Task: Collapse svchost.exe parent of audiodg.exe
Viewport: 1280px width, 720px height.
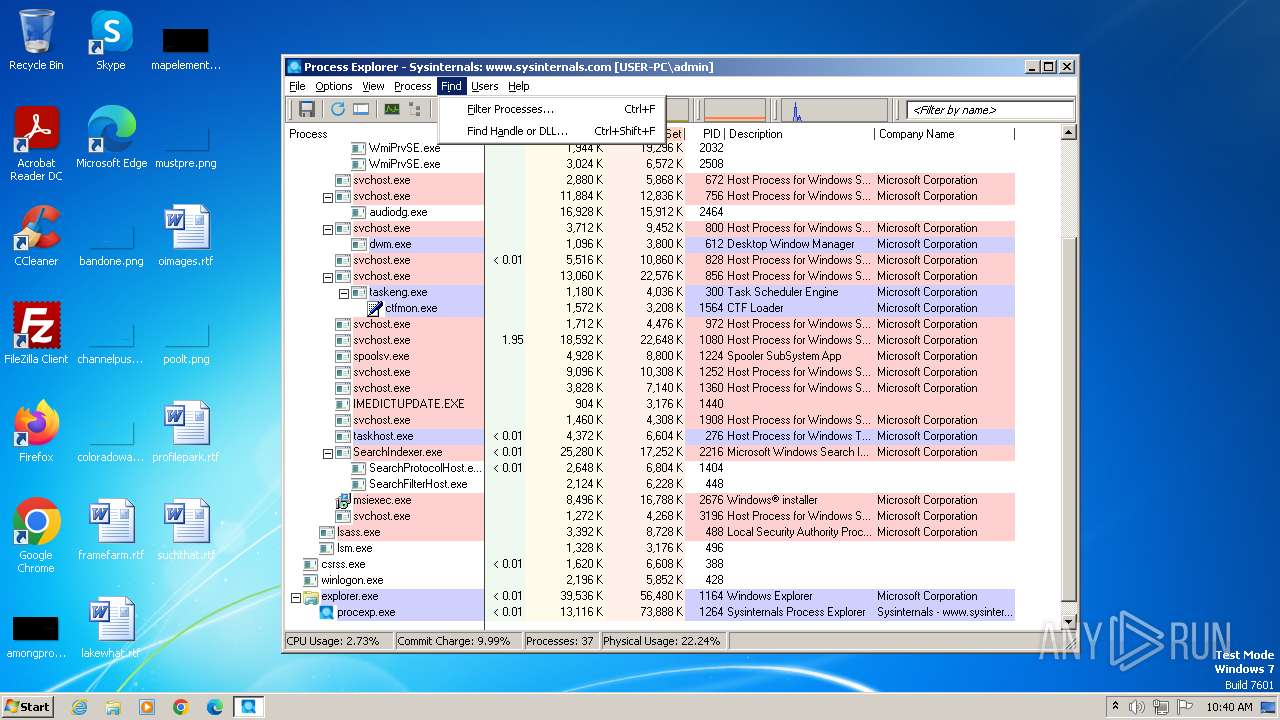Action: (x=327, y=197)
